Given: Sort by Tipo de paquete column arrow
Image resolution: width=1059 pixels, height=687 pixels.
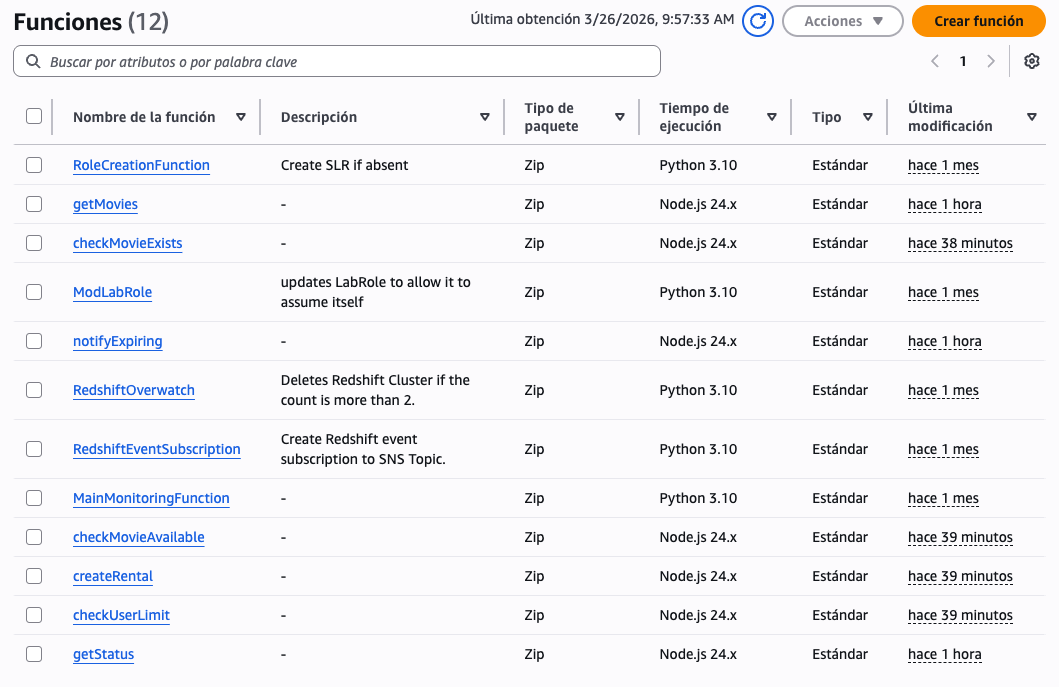Looking at the screenshot, I should click(x=620, y=117).
